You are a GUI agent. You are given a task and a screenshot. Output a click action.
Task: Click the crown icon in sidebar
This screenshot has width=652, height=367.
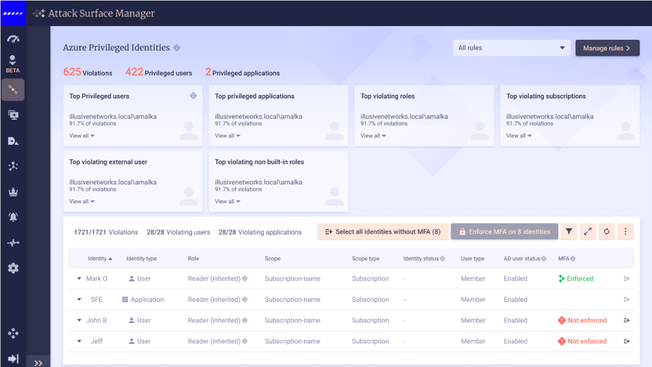(13, 192)
